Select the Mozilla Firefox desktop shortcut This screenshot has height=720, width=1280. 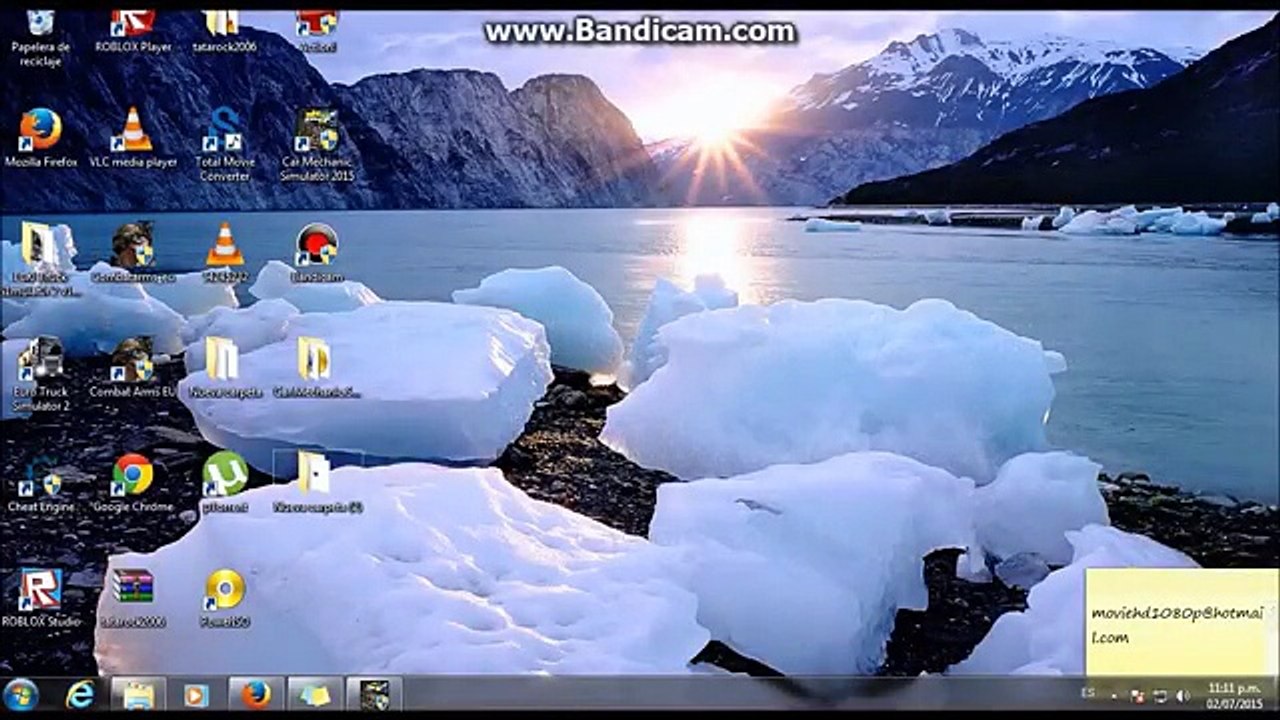pyautogui.click(x=41, y=138)
